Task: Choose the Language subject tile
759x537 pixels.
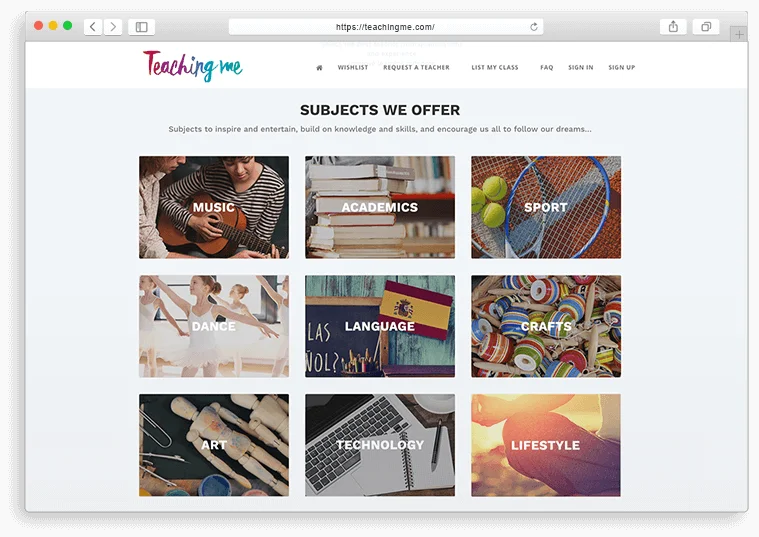Action: [x=380, y=326]
